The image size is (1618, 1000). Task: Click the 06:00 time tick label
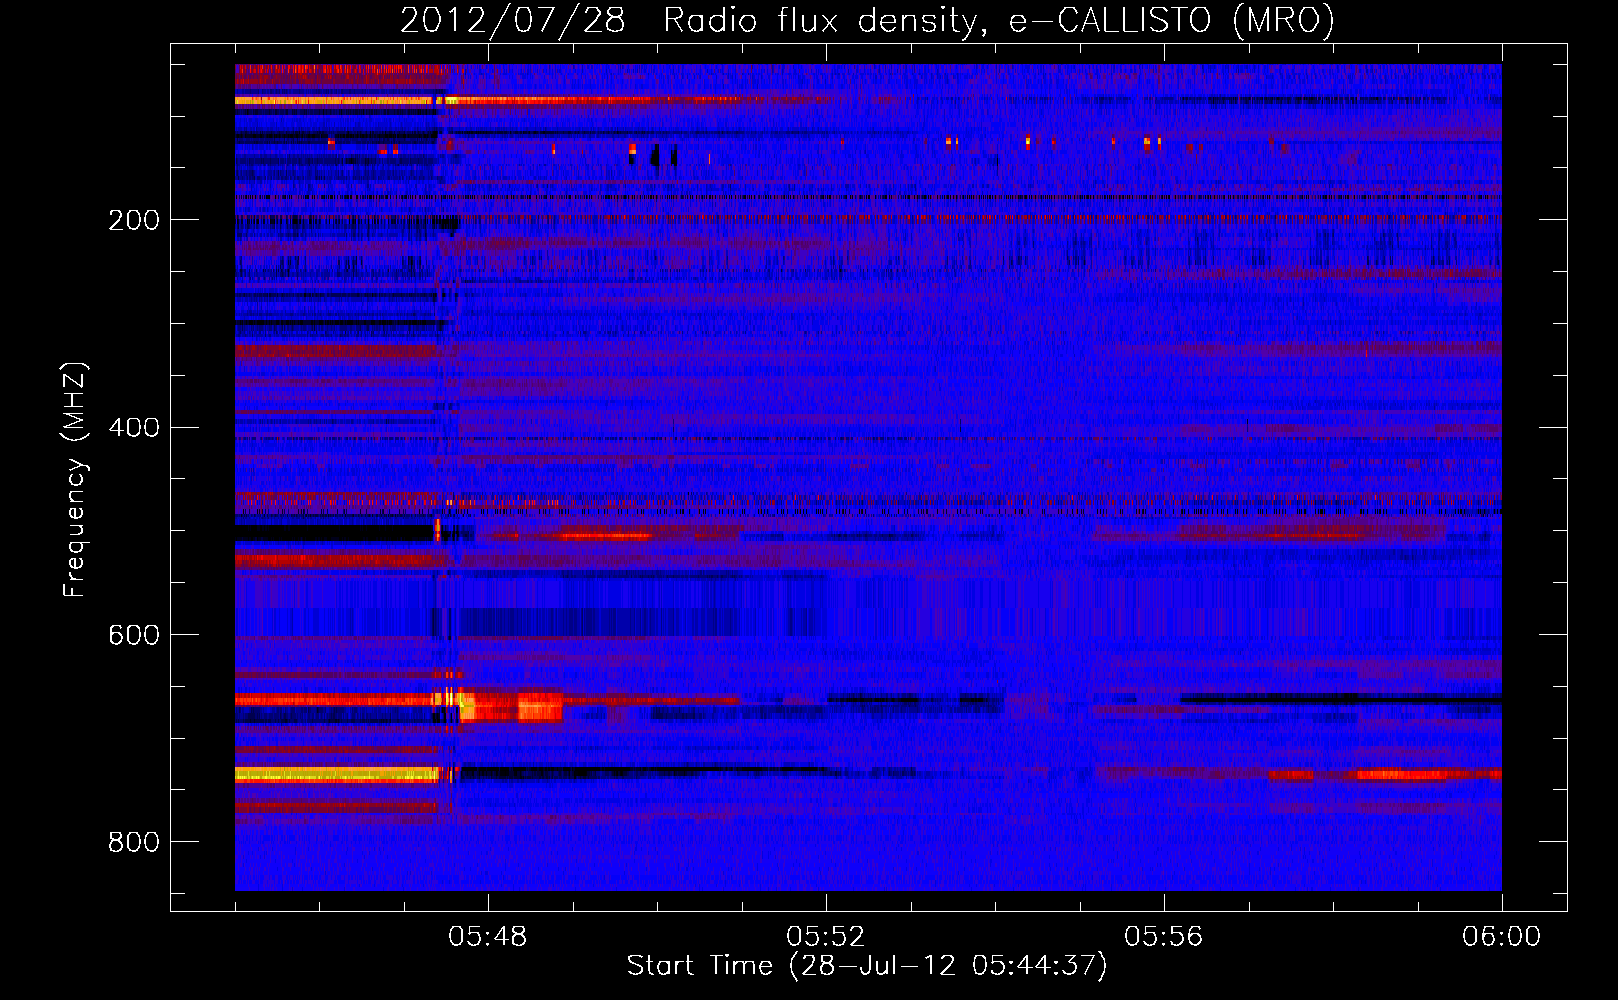[x=1502, y=937]
